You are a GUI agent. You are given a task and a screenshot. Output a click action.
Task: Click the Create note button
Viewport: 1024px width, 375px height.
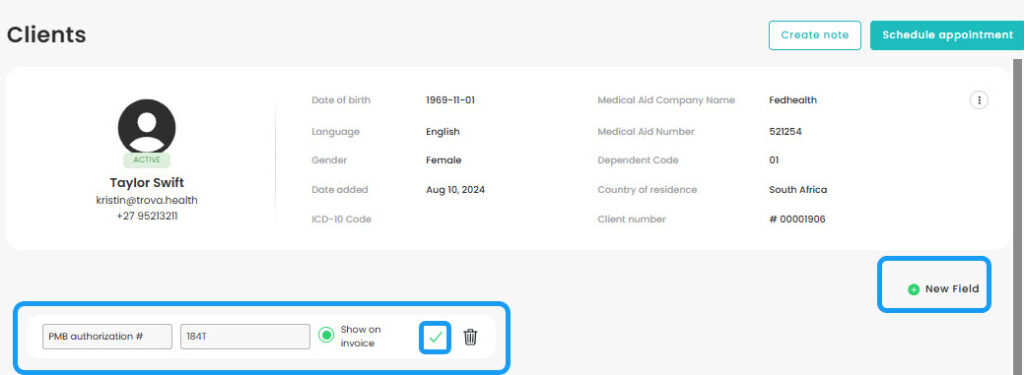[814, 35]
